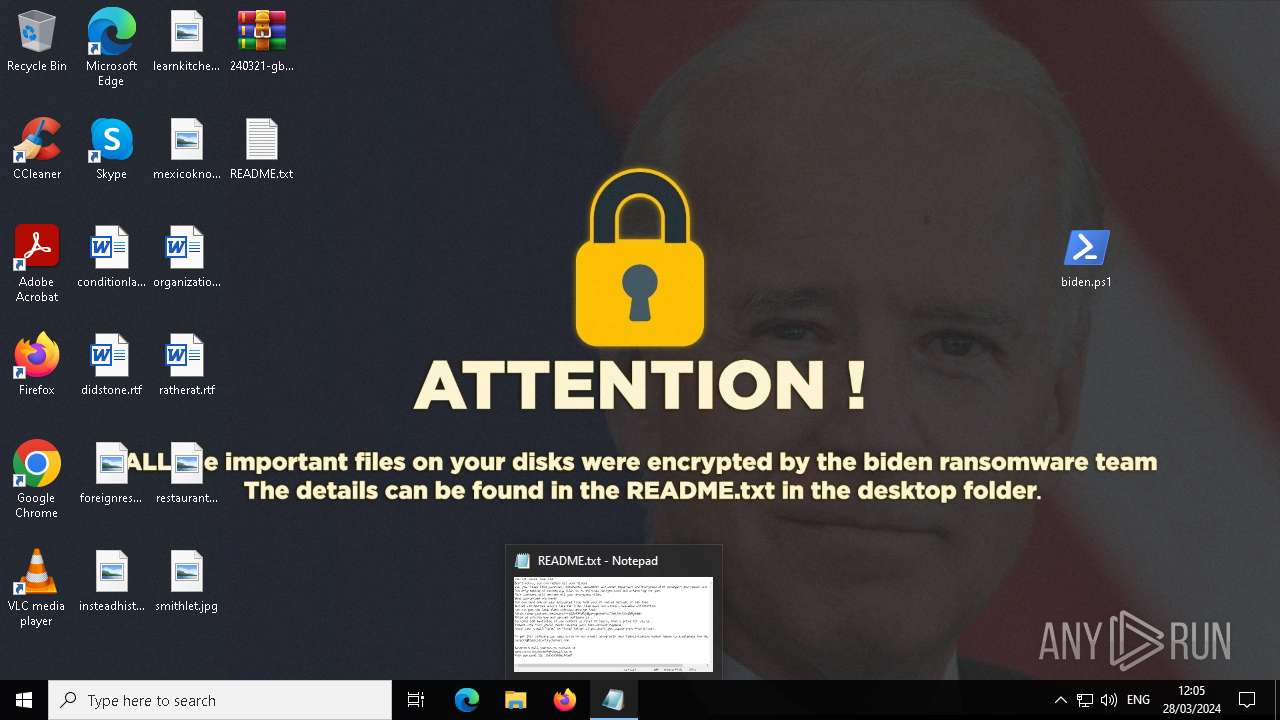Open the Recycle Bin desktop icon
This screenshot has width=1280, height=720.
click(37, 41)
